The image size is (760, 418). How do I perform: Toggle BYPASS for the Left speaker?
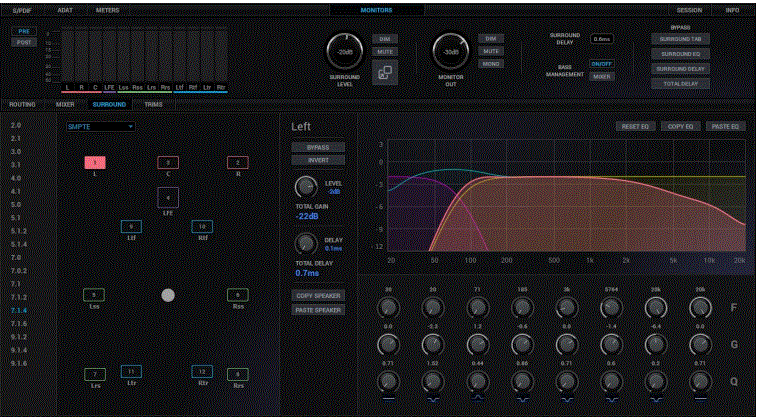[x=318, y=147]
